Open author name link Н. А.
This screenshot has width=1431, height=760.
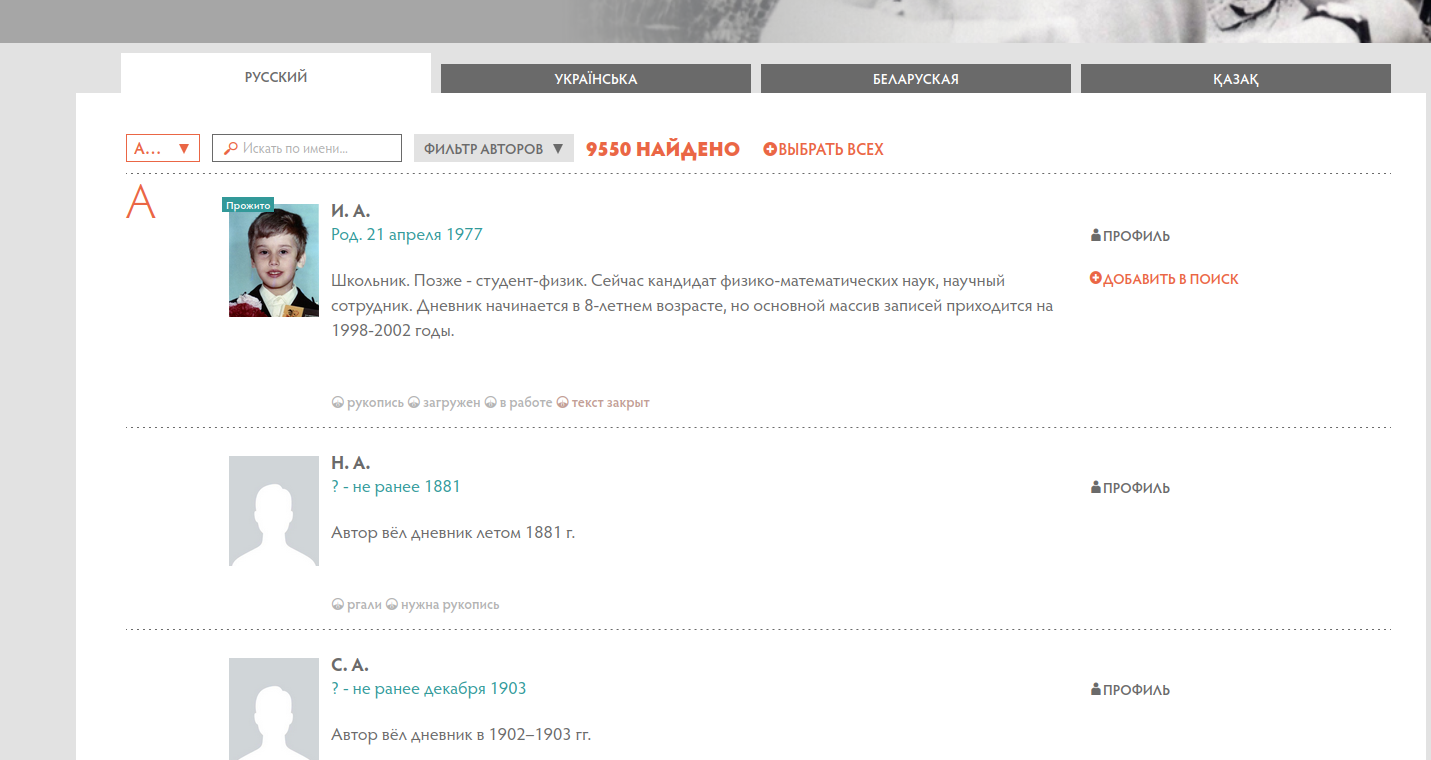click(350, 463)
